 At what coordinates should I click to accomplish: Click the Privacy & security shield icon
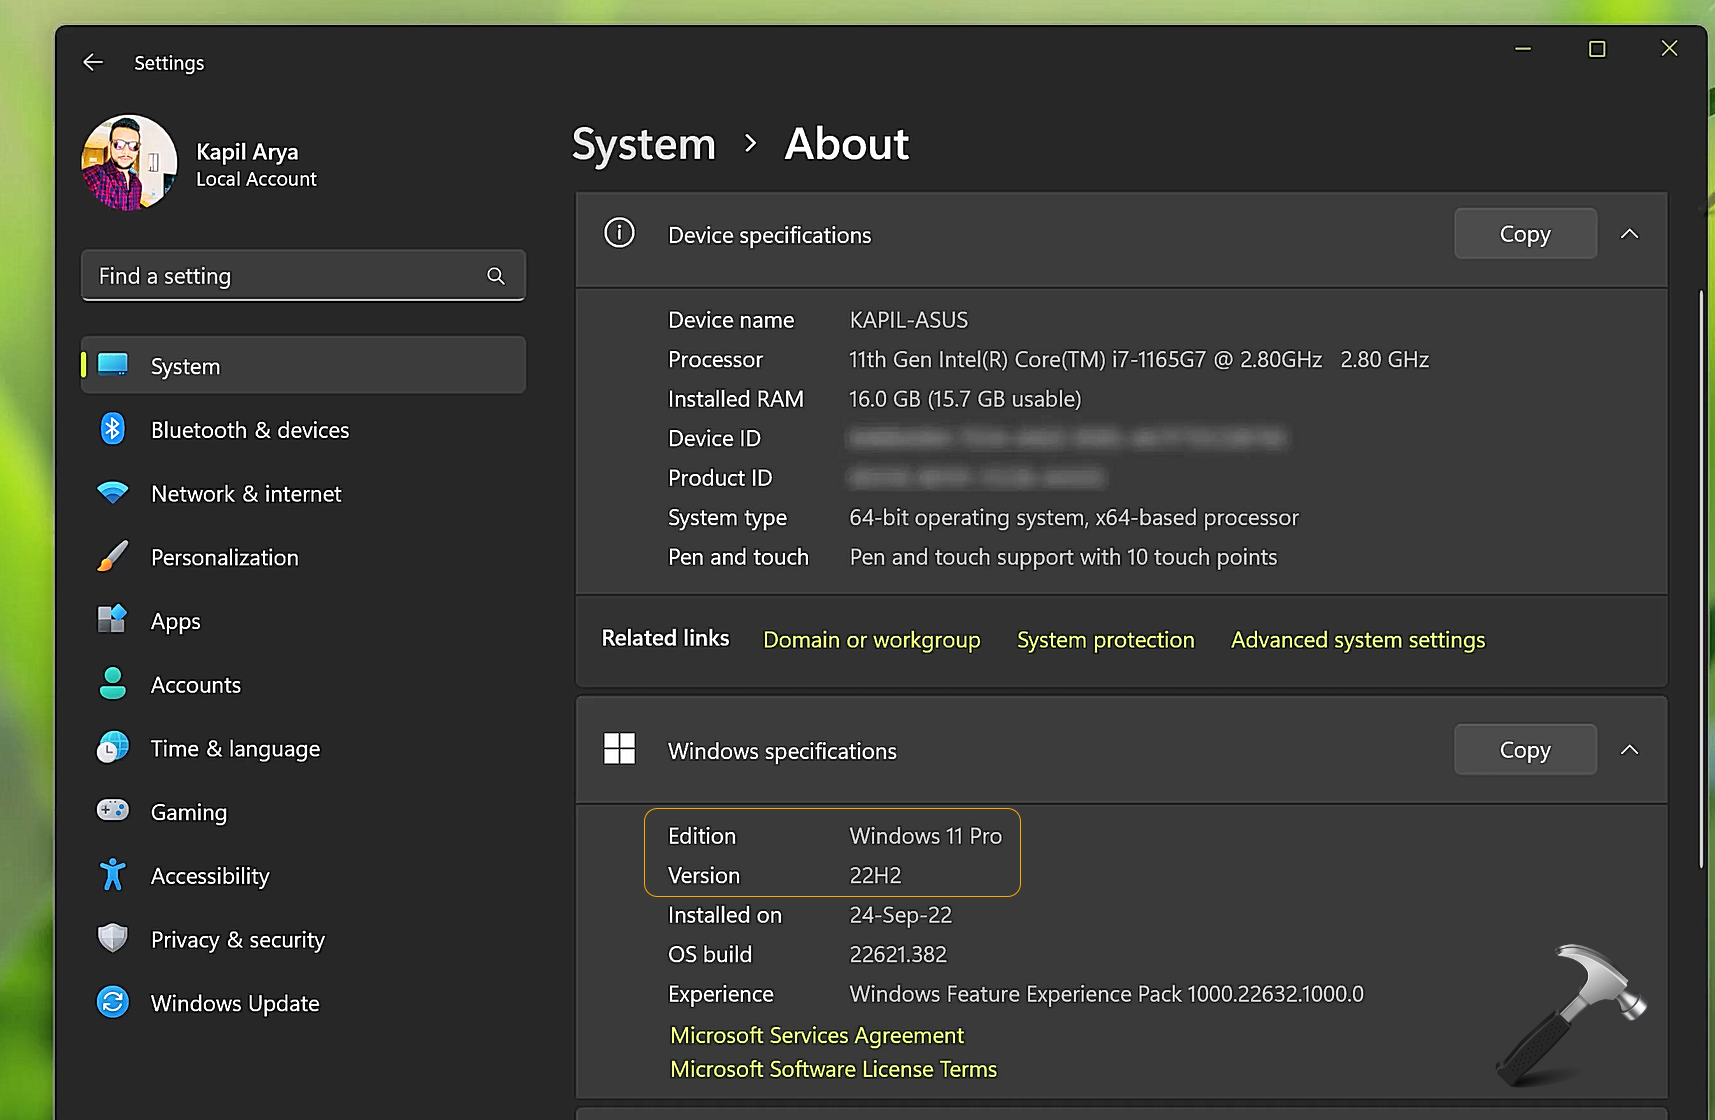click(x=112, y=939)
